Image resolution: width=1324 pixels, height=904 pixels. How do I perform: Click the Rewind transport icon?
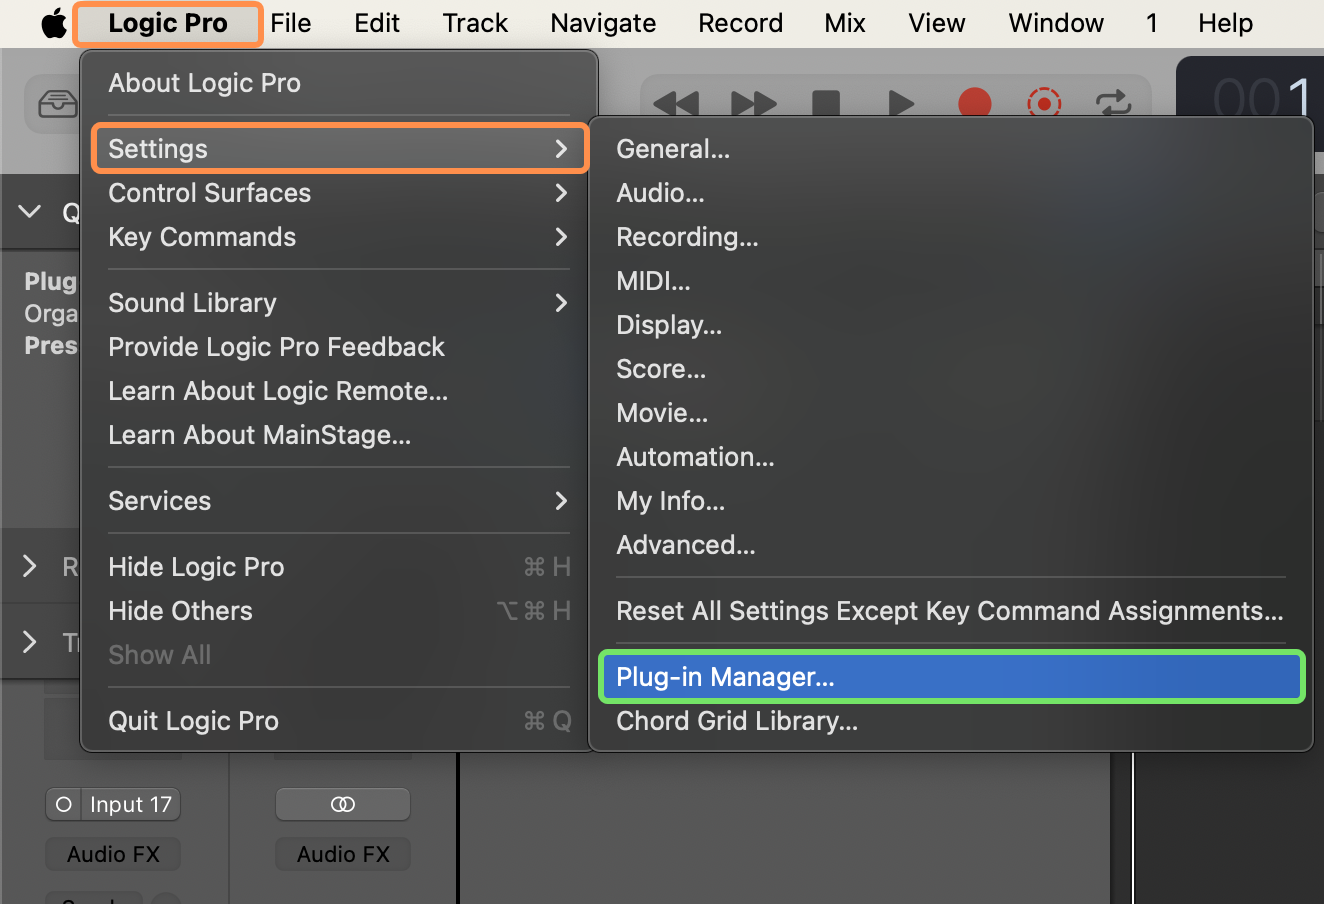point(678,103)
